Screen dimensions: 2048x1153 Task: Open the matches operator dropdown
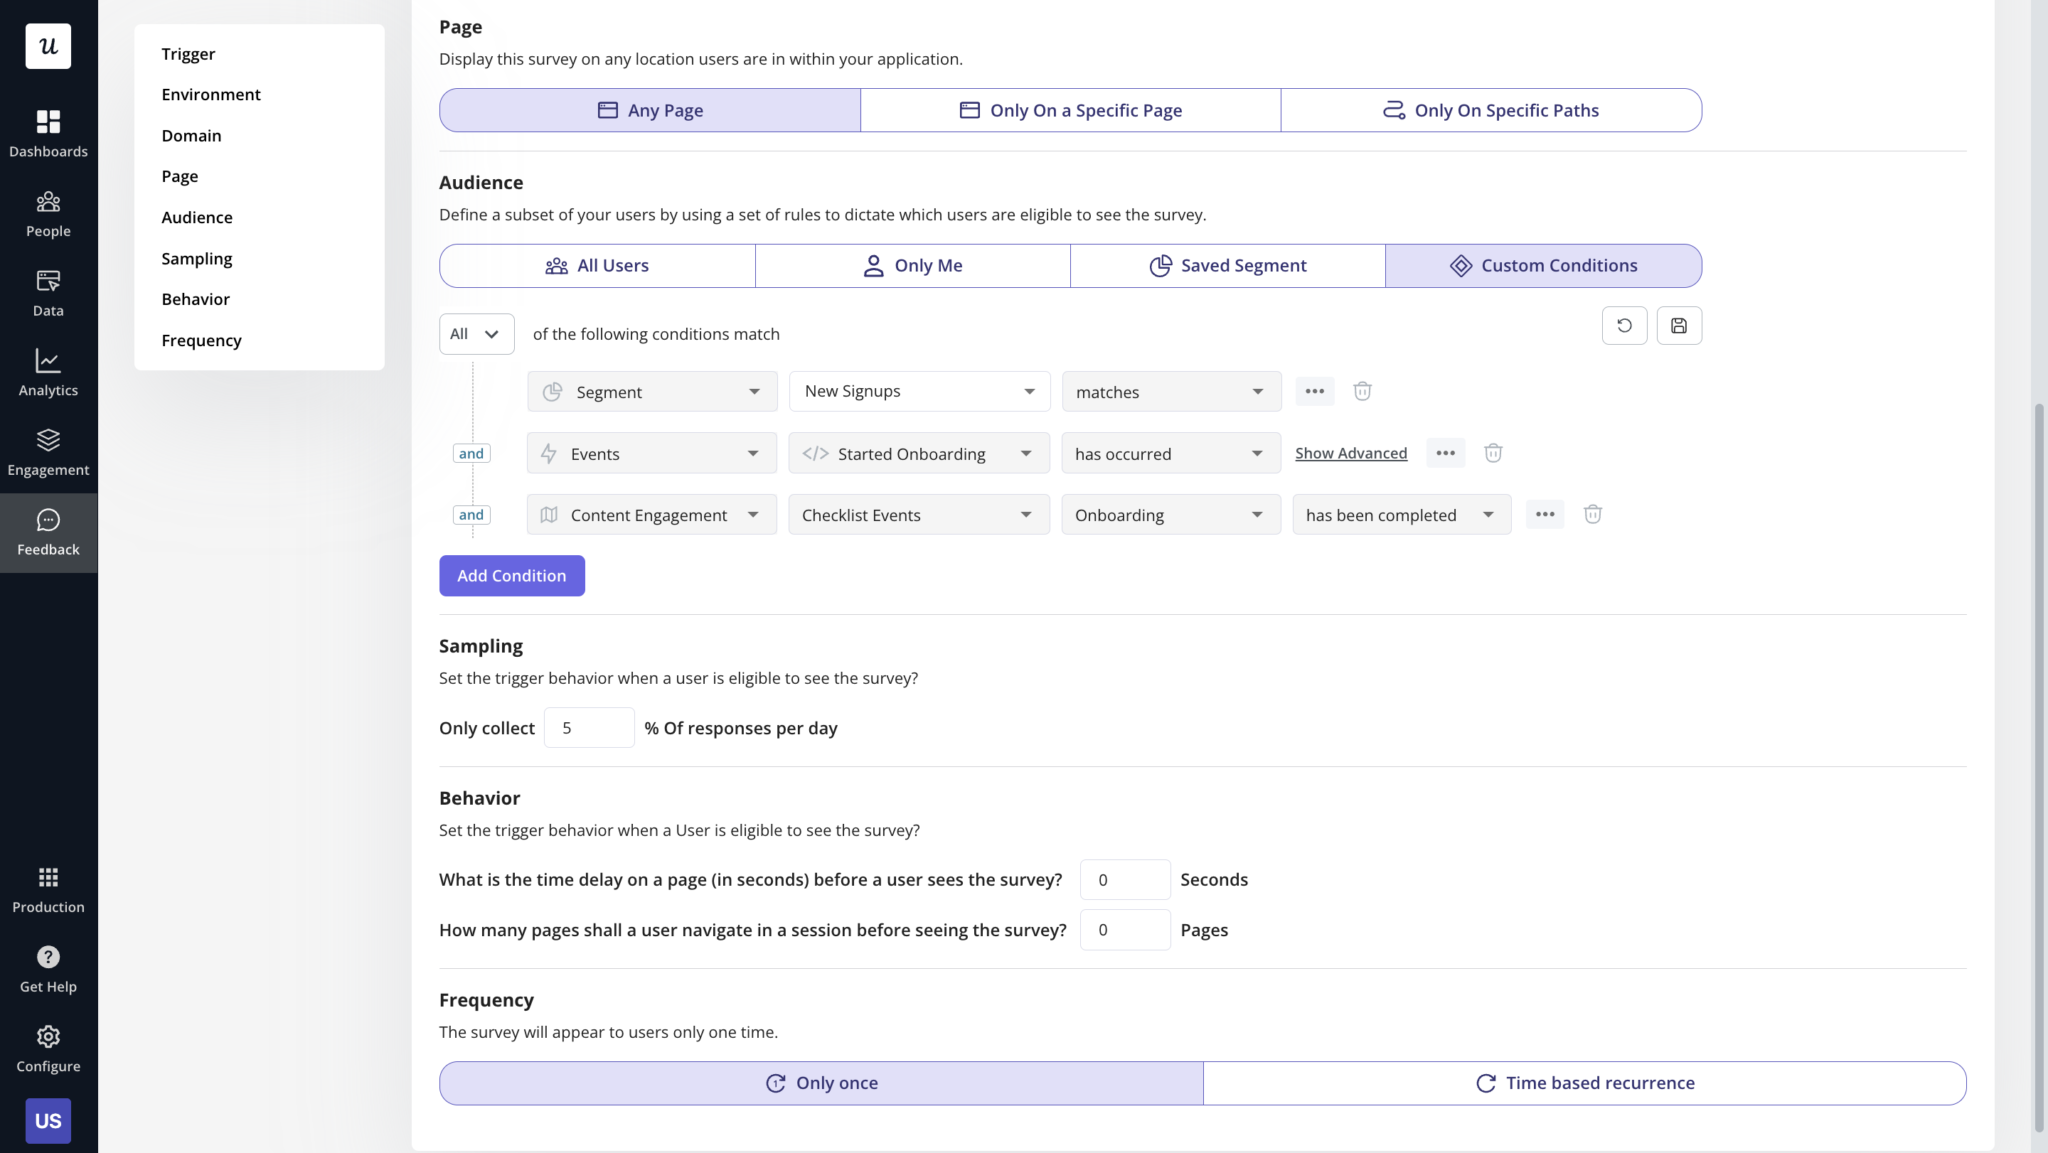(1170, 391)
